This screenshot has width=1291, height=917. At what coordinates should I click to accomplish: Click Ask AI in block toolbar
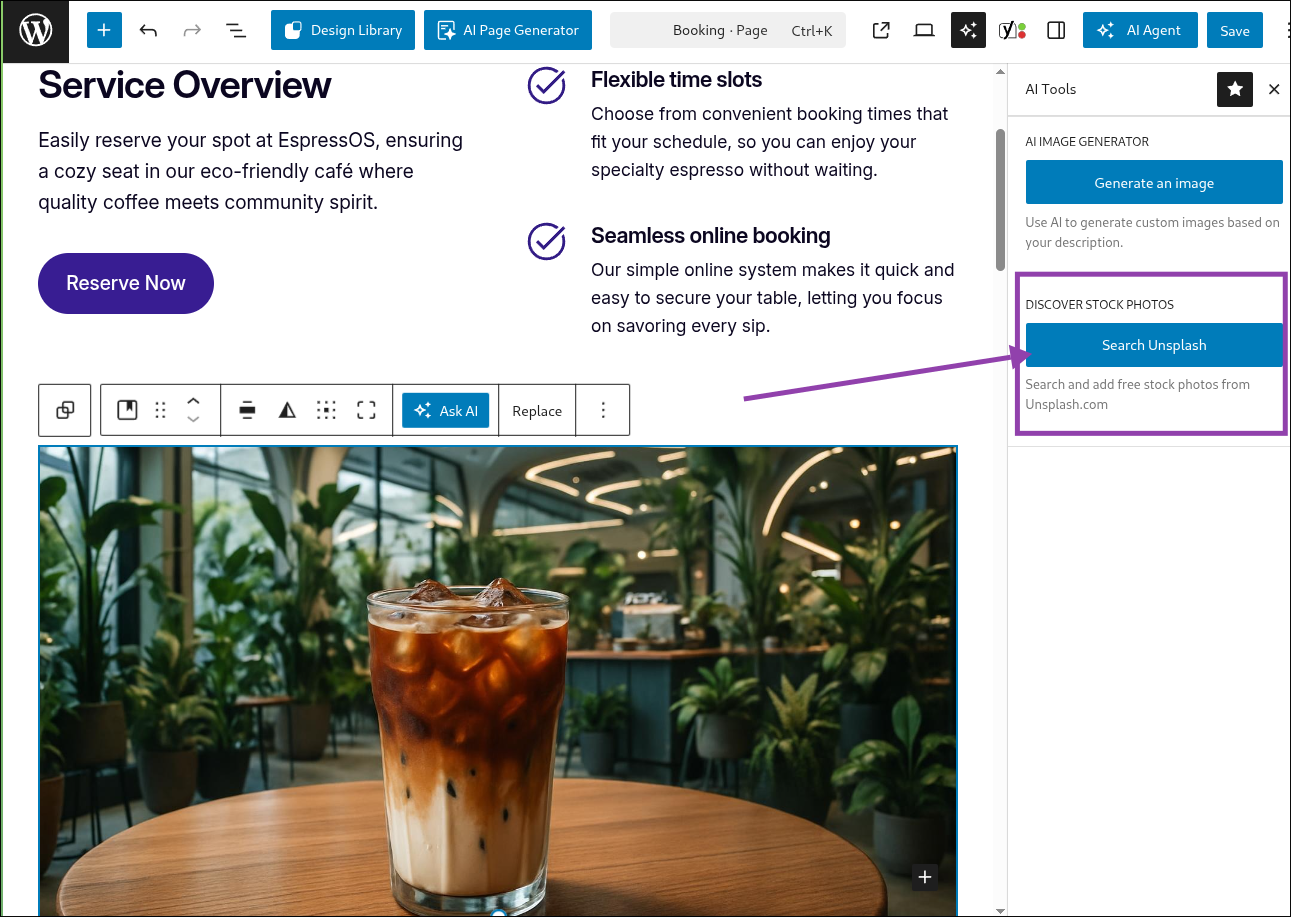446,410
